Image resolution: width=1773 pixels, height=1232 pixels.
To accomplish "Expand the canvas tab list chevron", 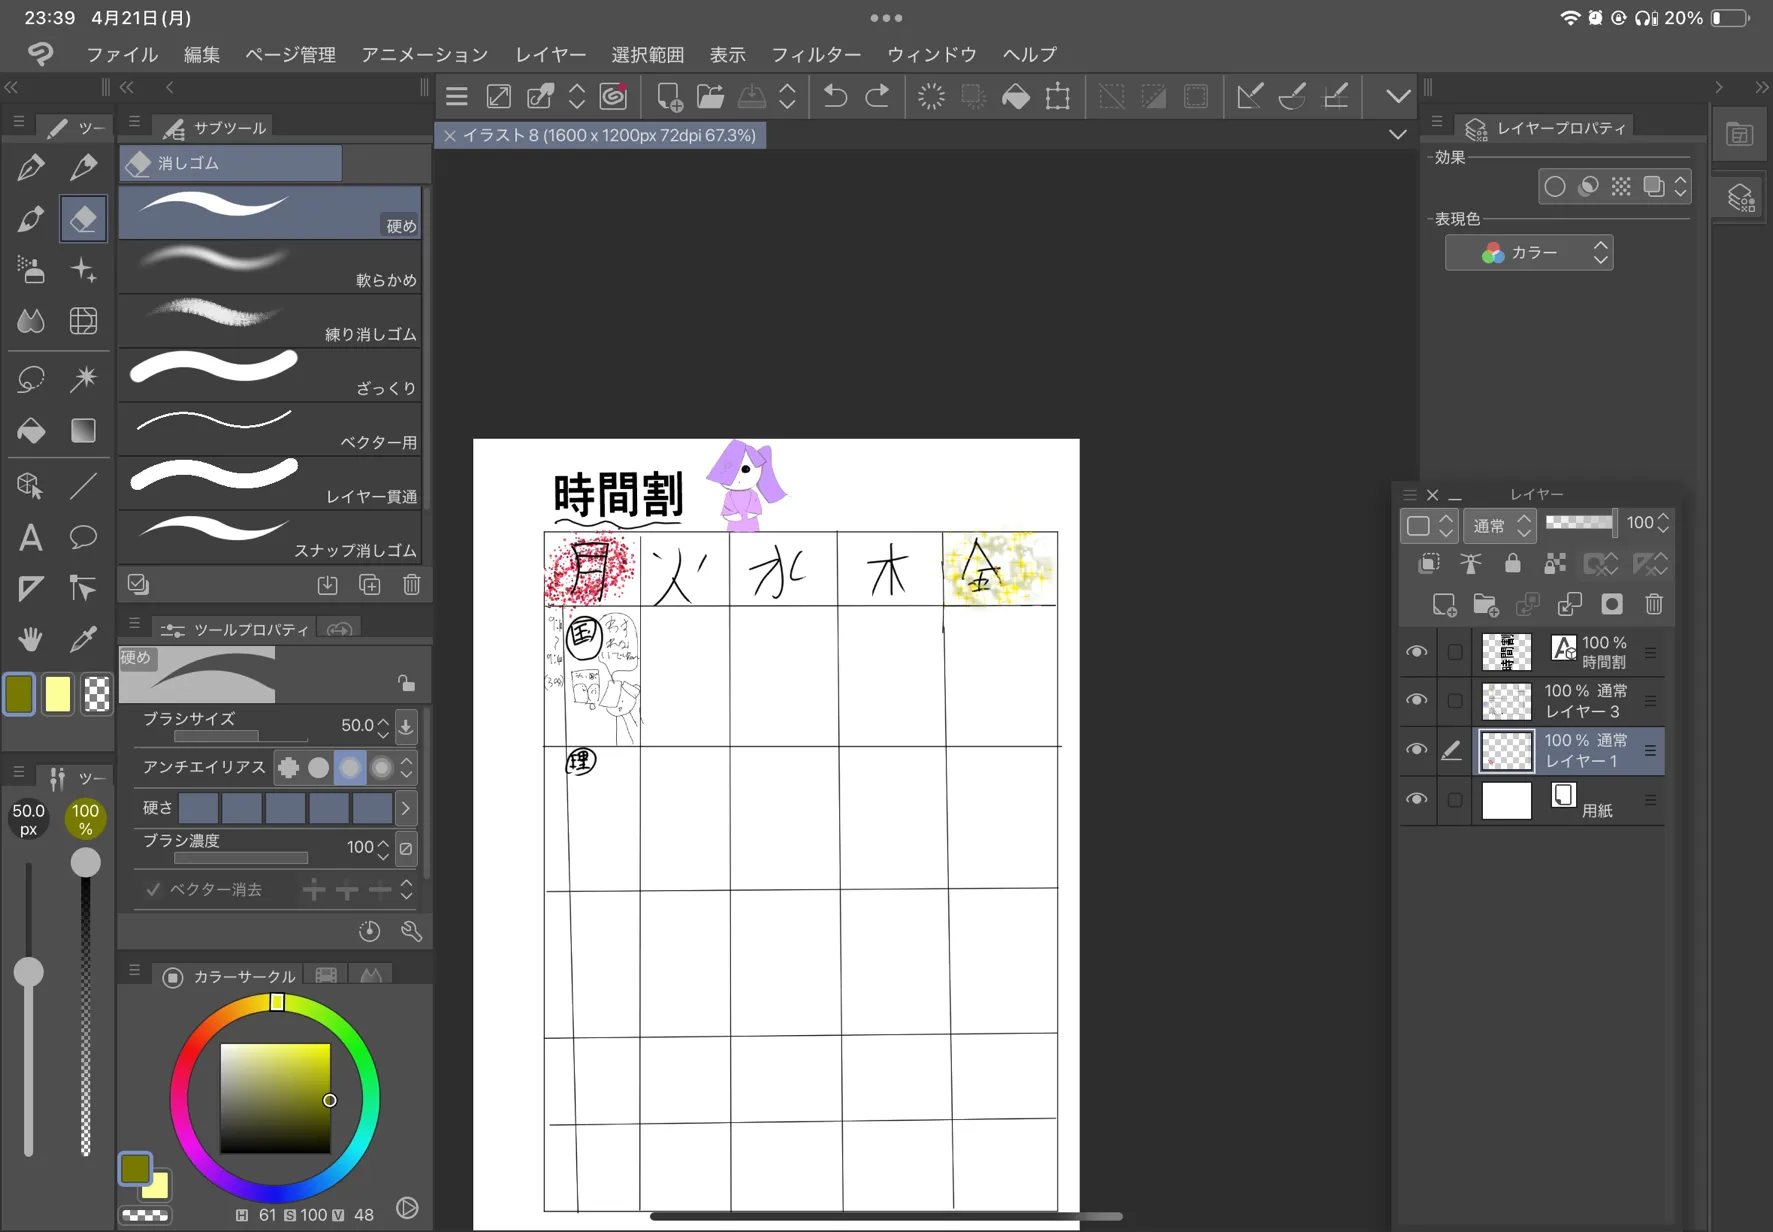I will (1397, 135).
